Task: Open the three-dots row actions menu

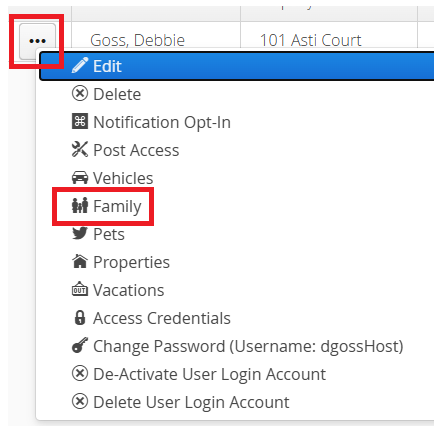Action: tap(37, 41)
